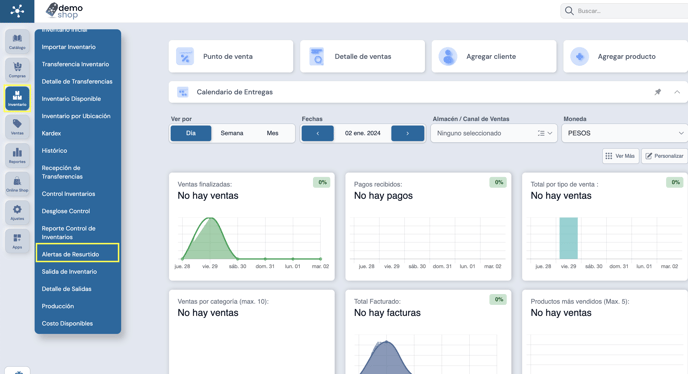
Task: Open the Ajustes gear icon
Action: (x=17, y=212)
